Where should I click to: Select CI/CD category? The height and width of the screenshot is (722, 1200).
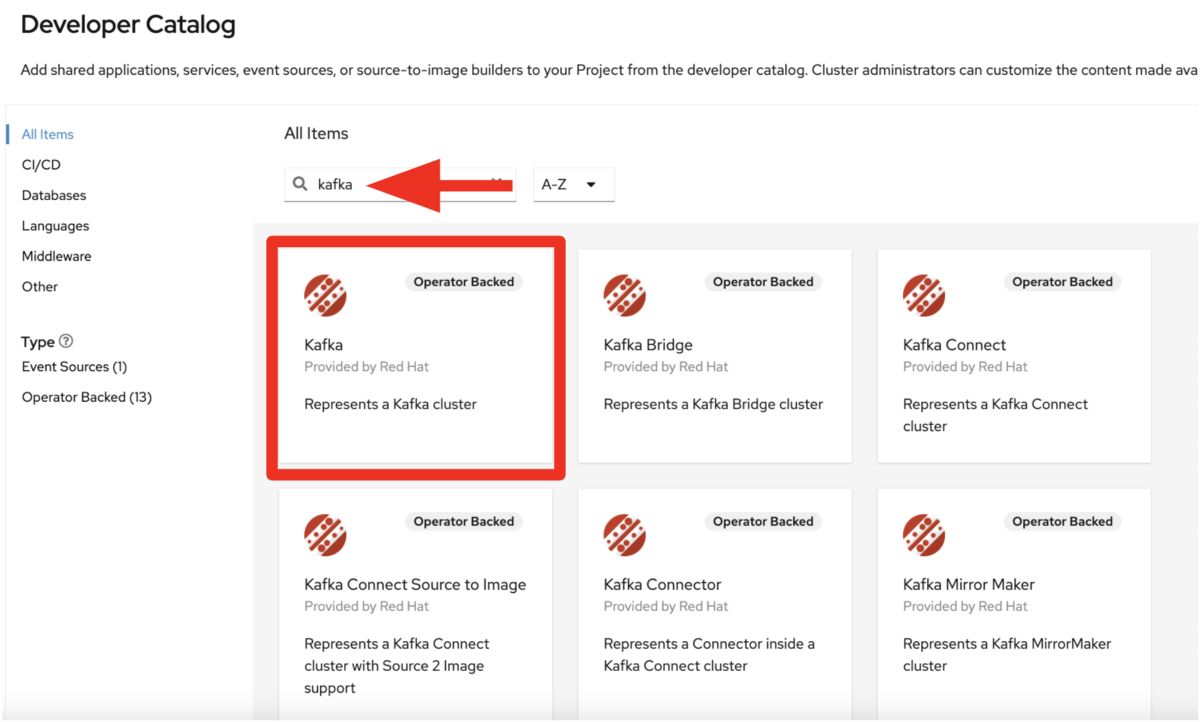click(41, 165)
